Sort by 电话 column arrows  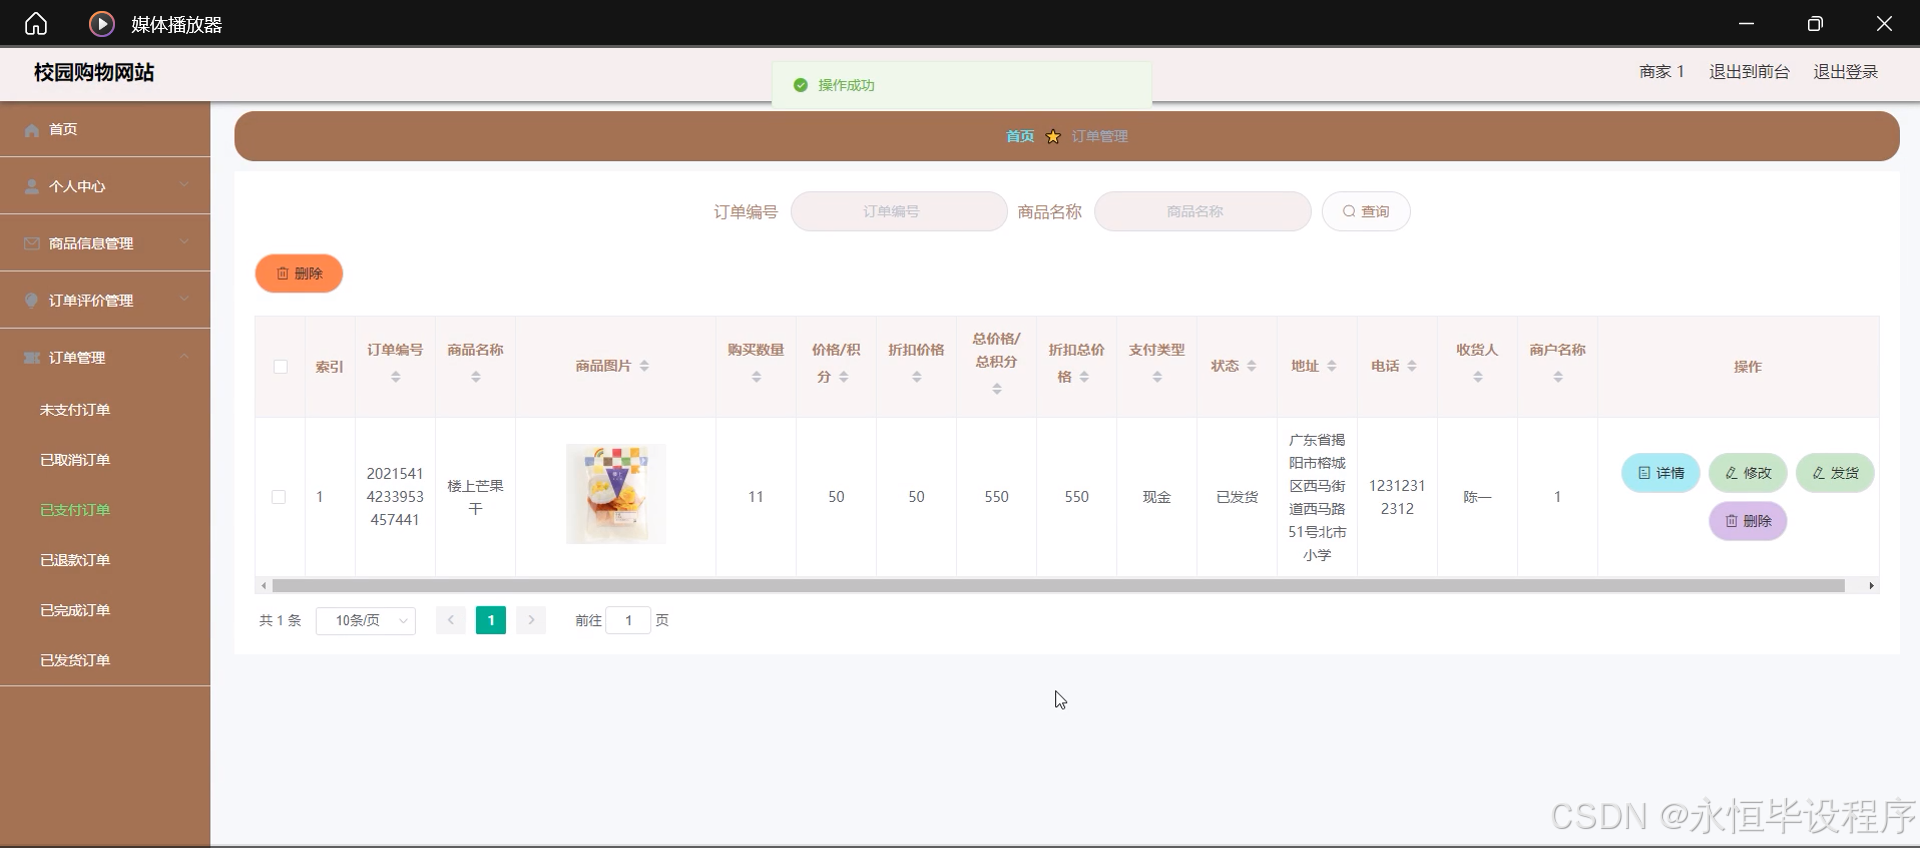(1412, 366)
